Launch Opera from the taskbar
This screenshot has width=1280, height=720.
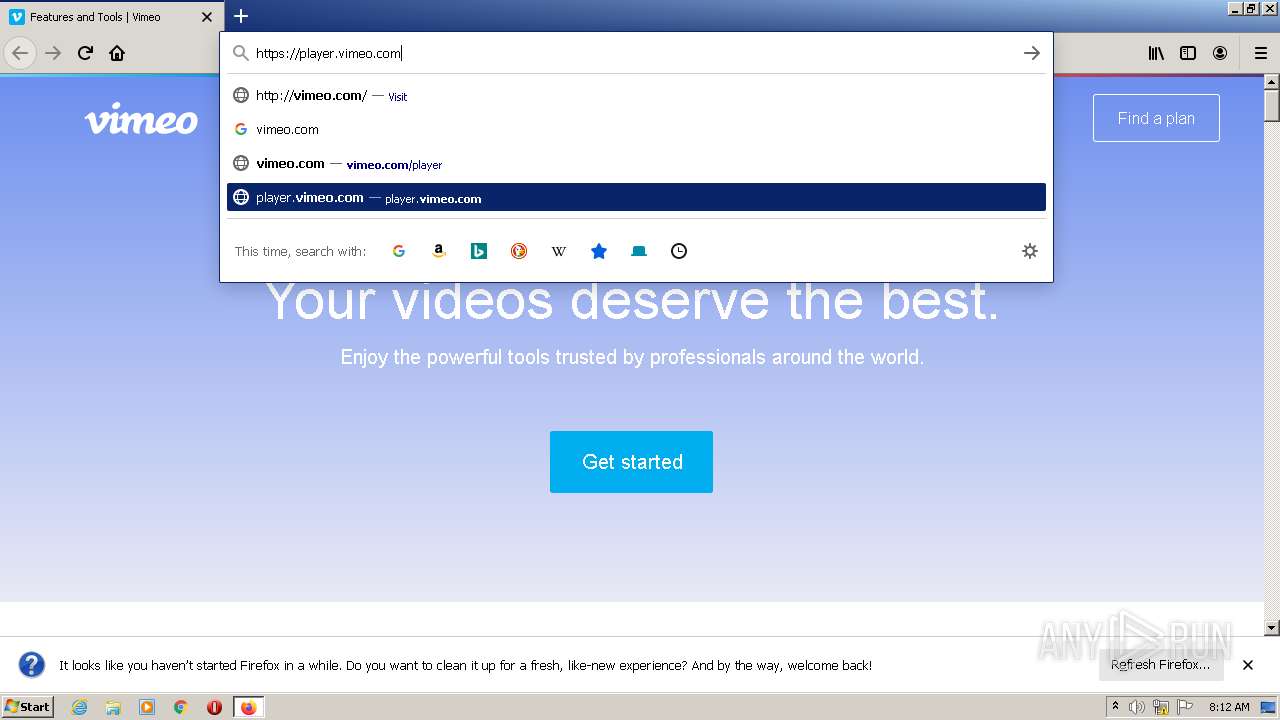click(x=214, y=707)
